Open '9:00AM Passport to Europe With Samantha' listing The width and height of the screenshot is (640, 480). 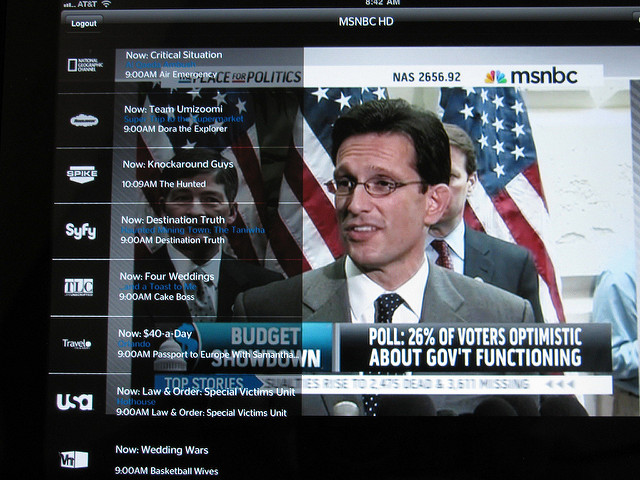[209, 354]
